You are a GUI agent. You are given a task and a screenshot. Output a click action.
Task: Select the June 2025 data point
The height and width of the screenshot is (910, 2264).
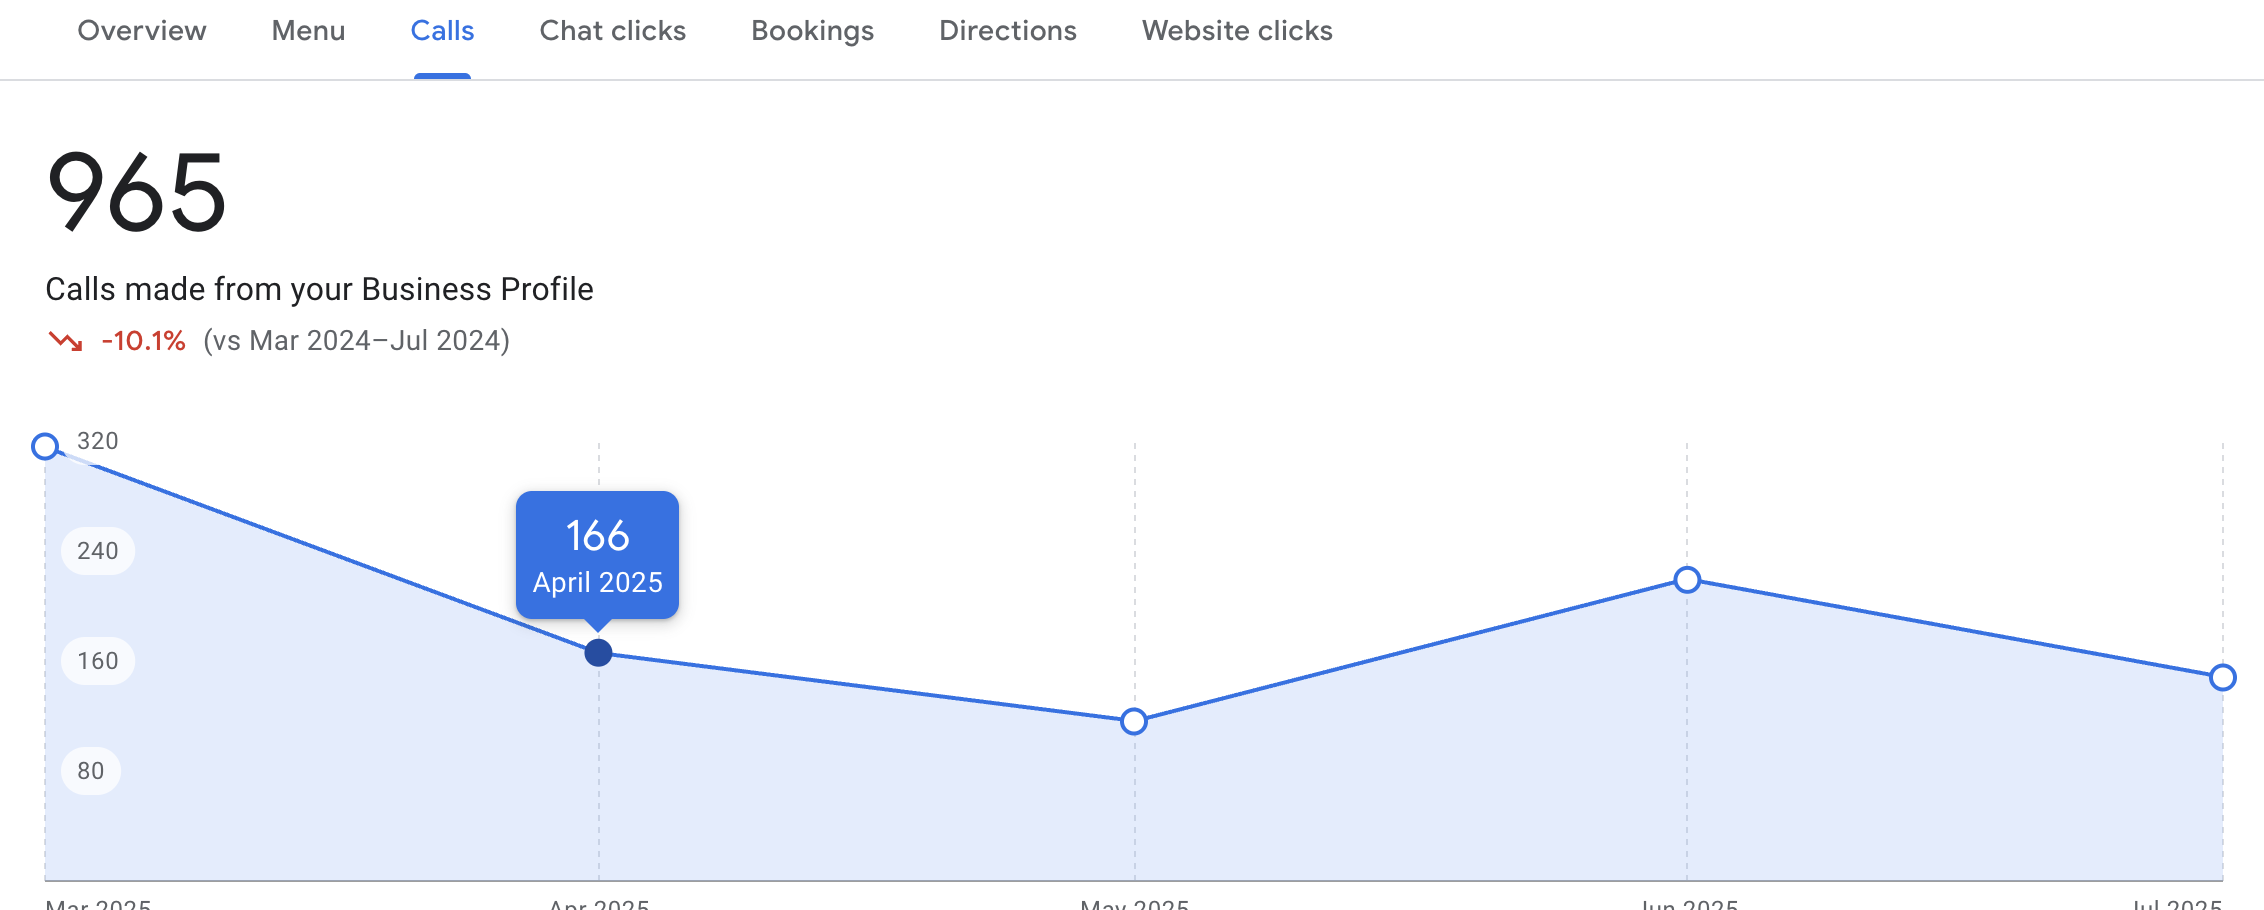coord(1687,580)
